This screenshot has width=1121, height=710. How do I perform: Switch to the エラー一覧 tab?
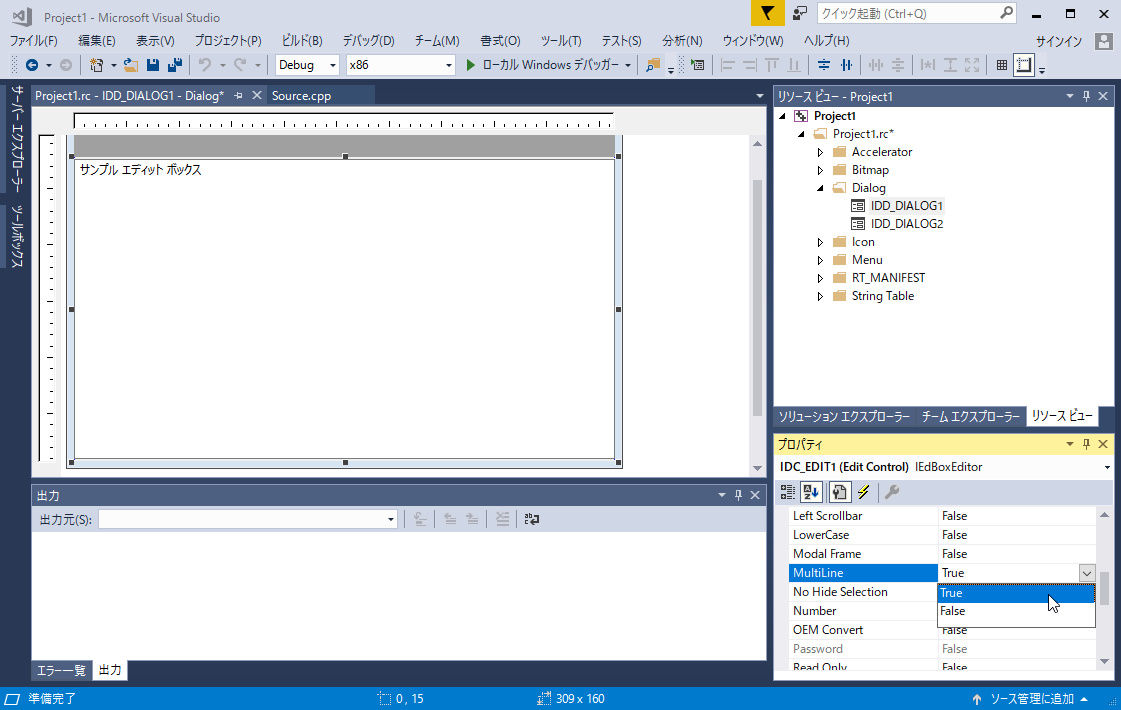click(61, 670)
